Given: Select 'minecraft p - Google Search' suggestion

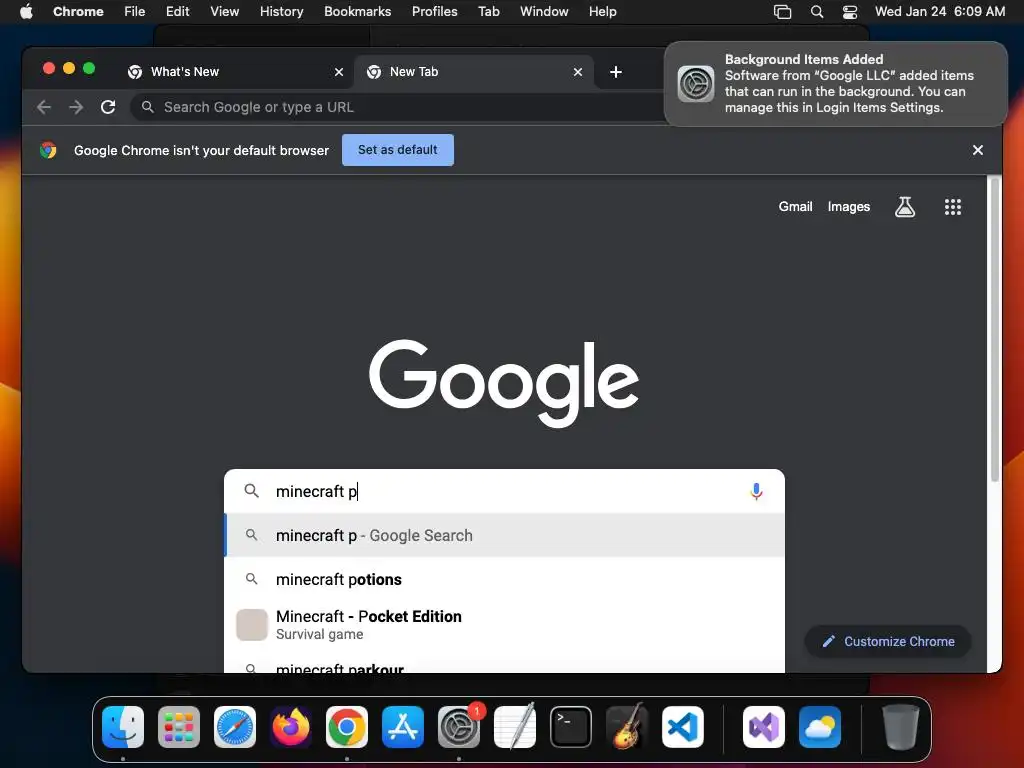Looking at the screenshot, I should coord(504,536).
